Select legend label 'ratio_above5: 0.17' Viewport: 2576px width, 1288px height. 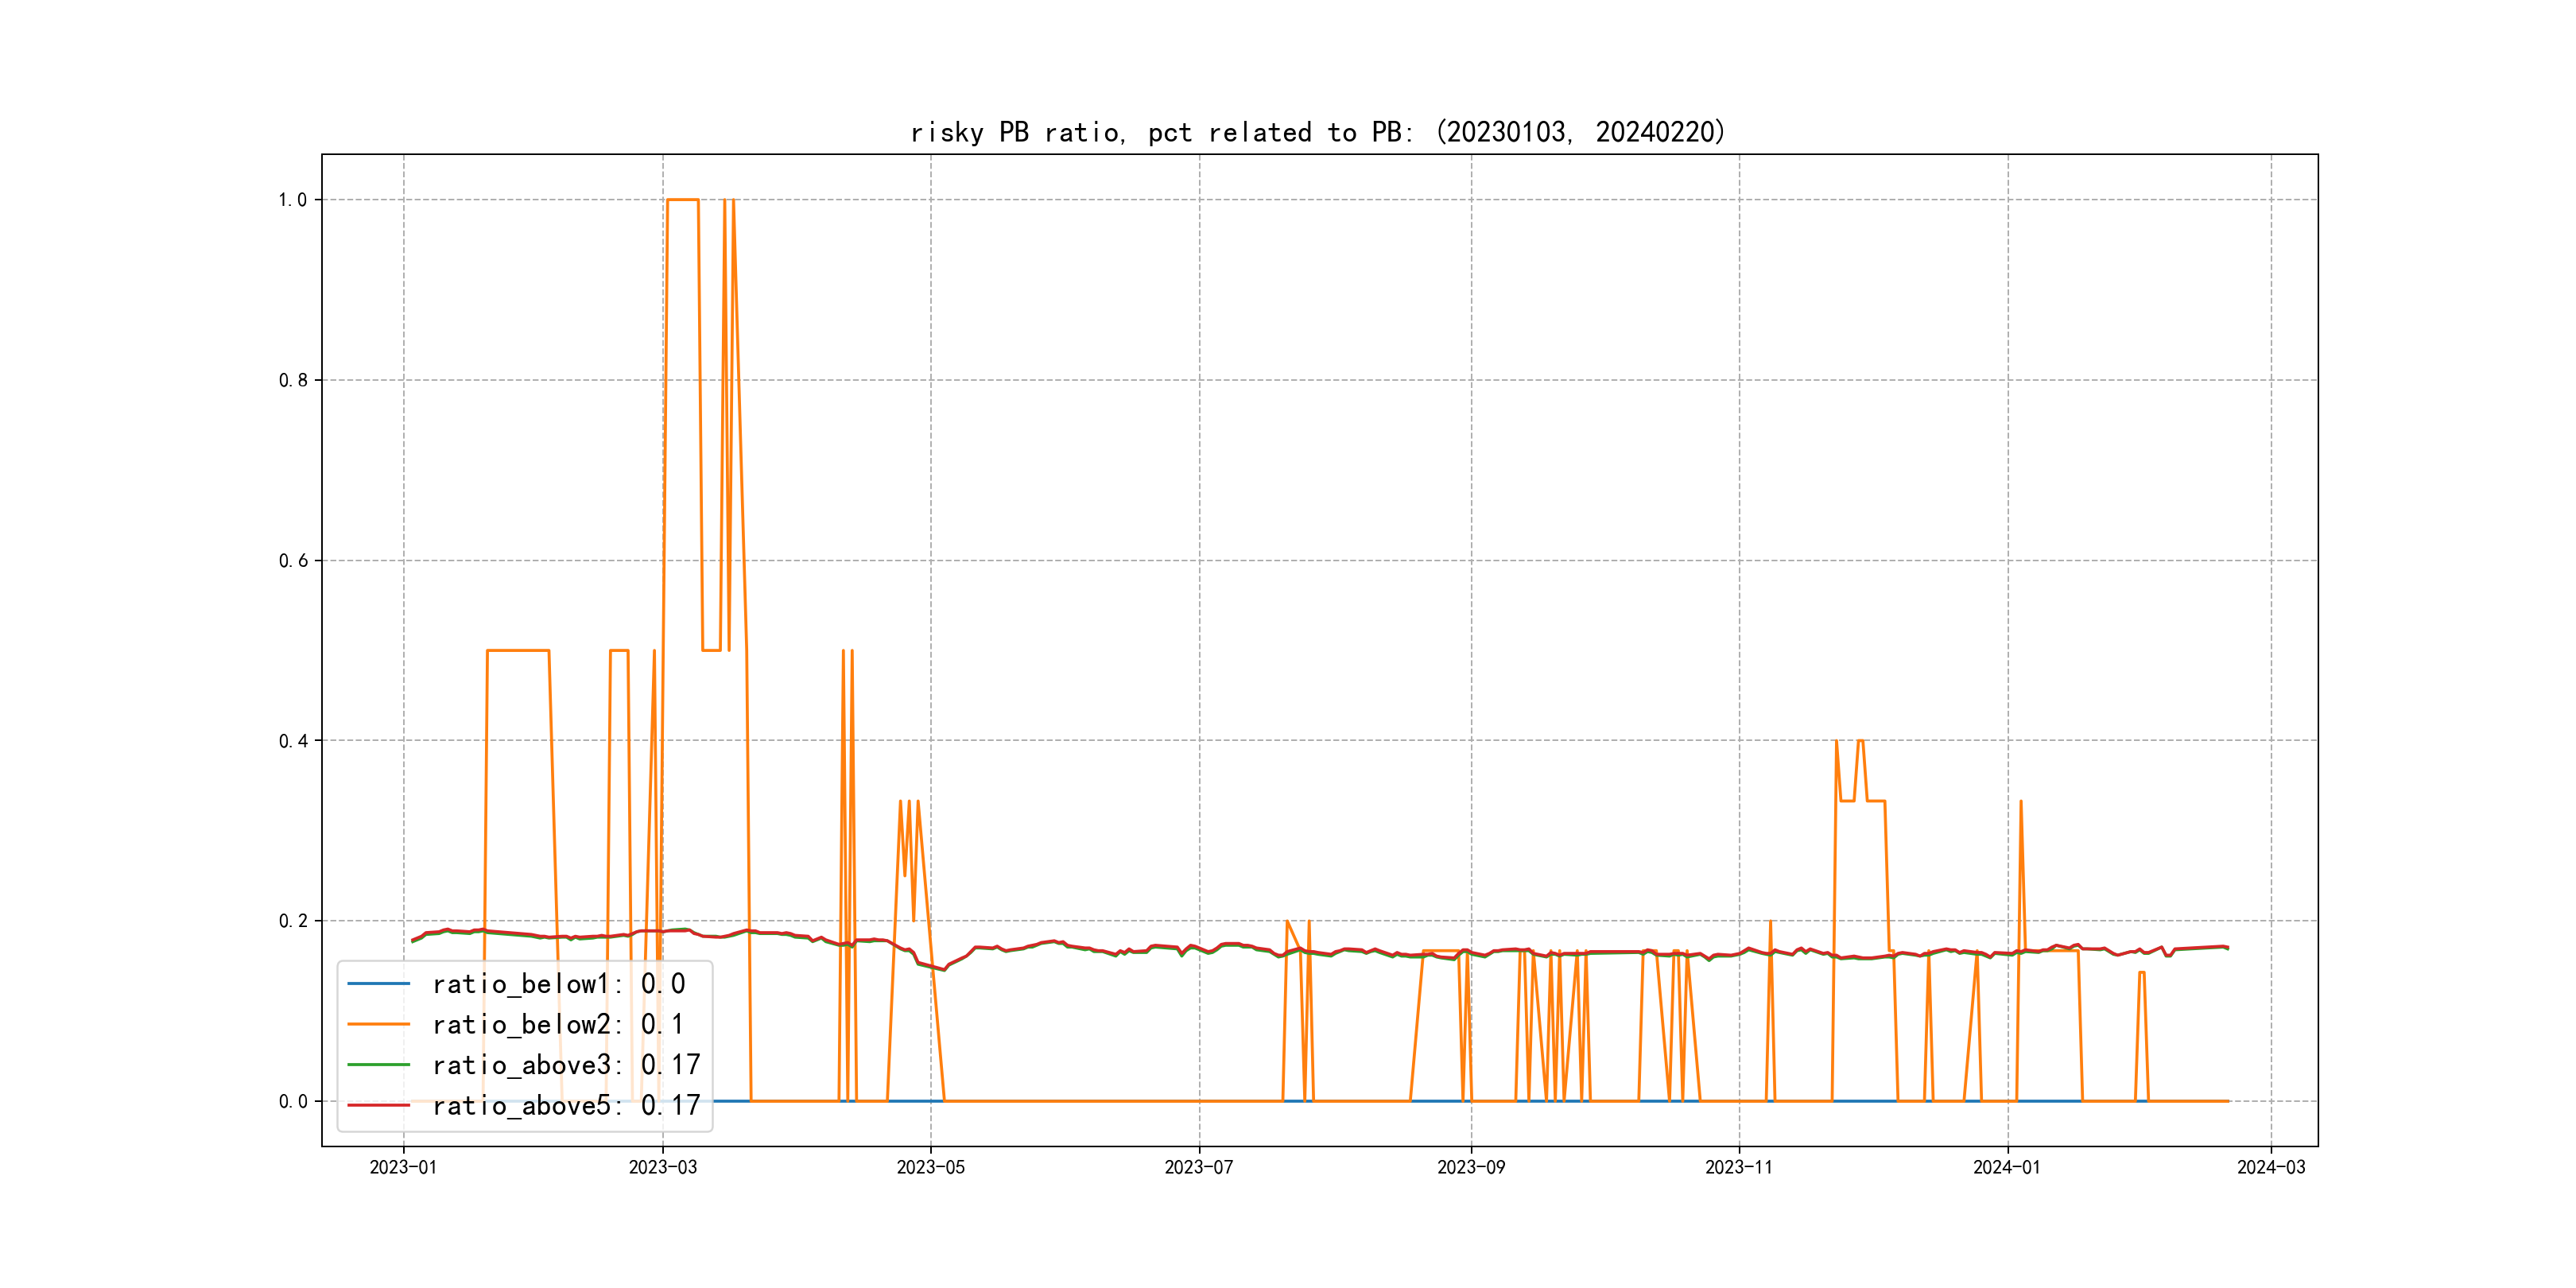tap(565, 1105)
